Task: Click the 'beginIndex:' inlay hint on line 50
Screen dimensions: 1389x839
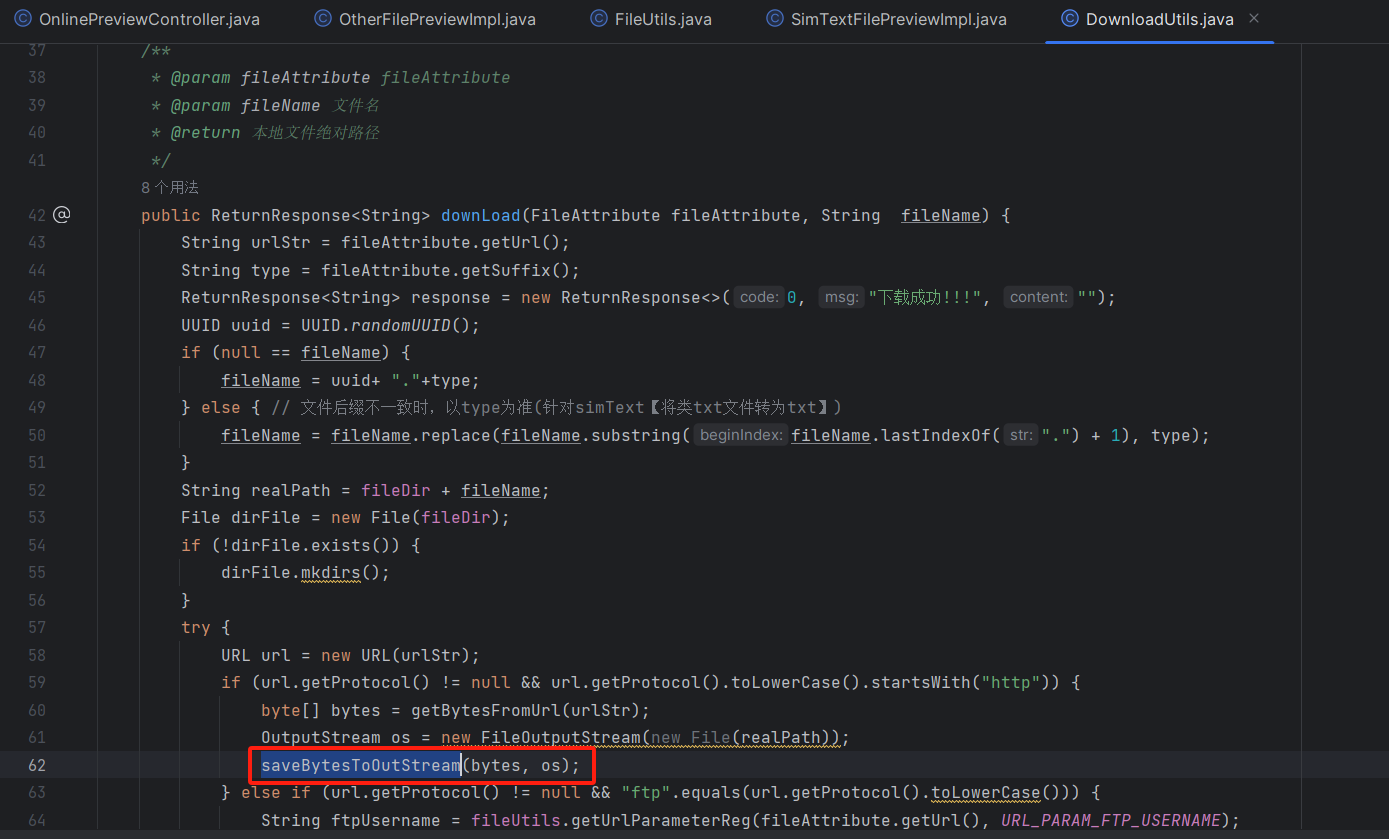Action: [x=740, y=435]
